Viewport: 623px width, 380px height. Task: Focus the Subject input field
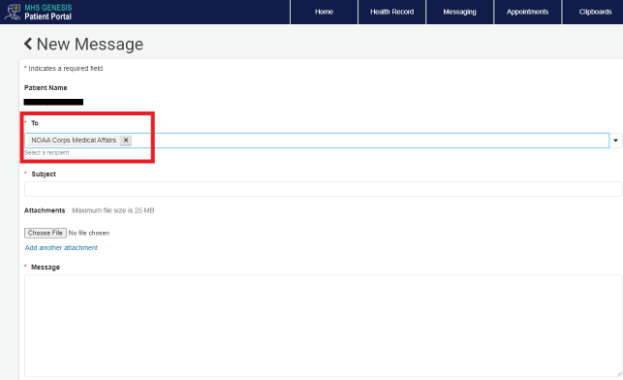[x=323, y=189]
